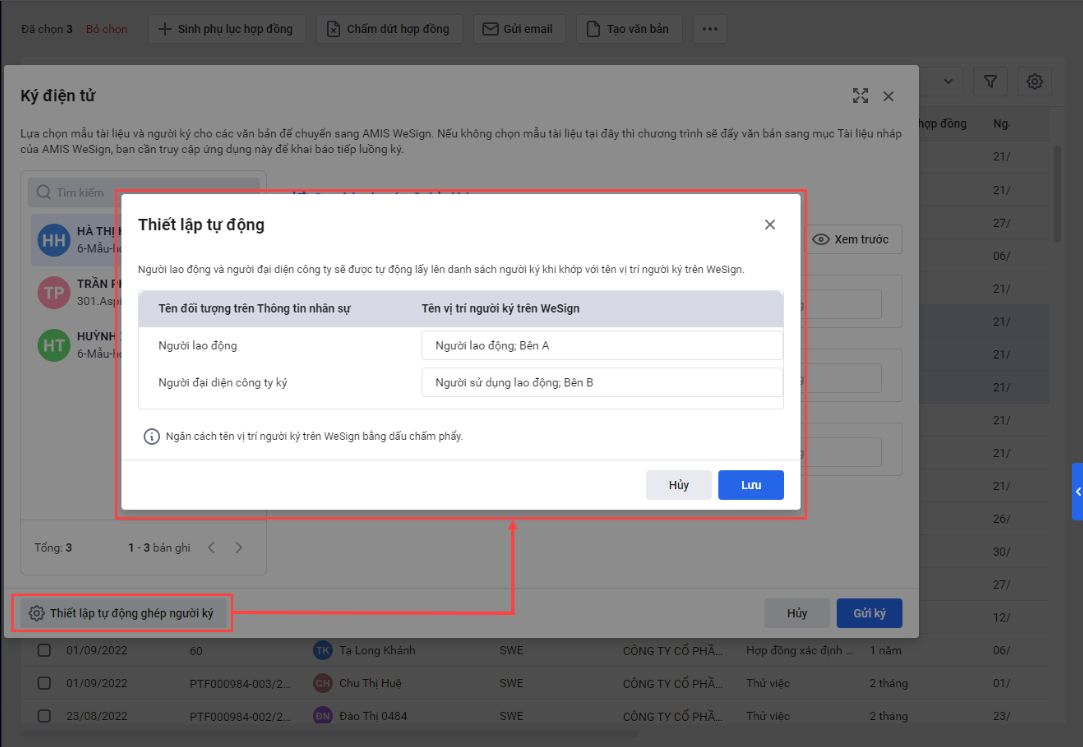Image resolution: width=1083 pixels, height=747 pixels.
Task: Click the vertical scrollbar of the table
Action: tap(1057, 193)
